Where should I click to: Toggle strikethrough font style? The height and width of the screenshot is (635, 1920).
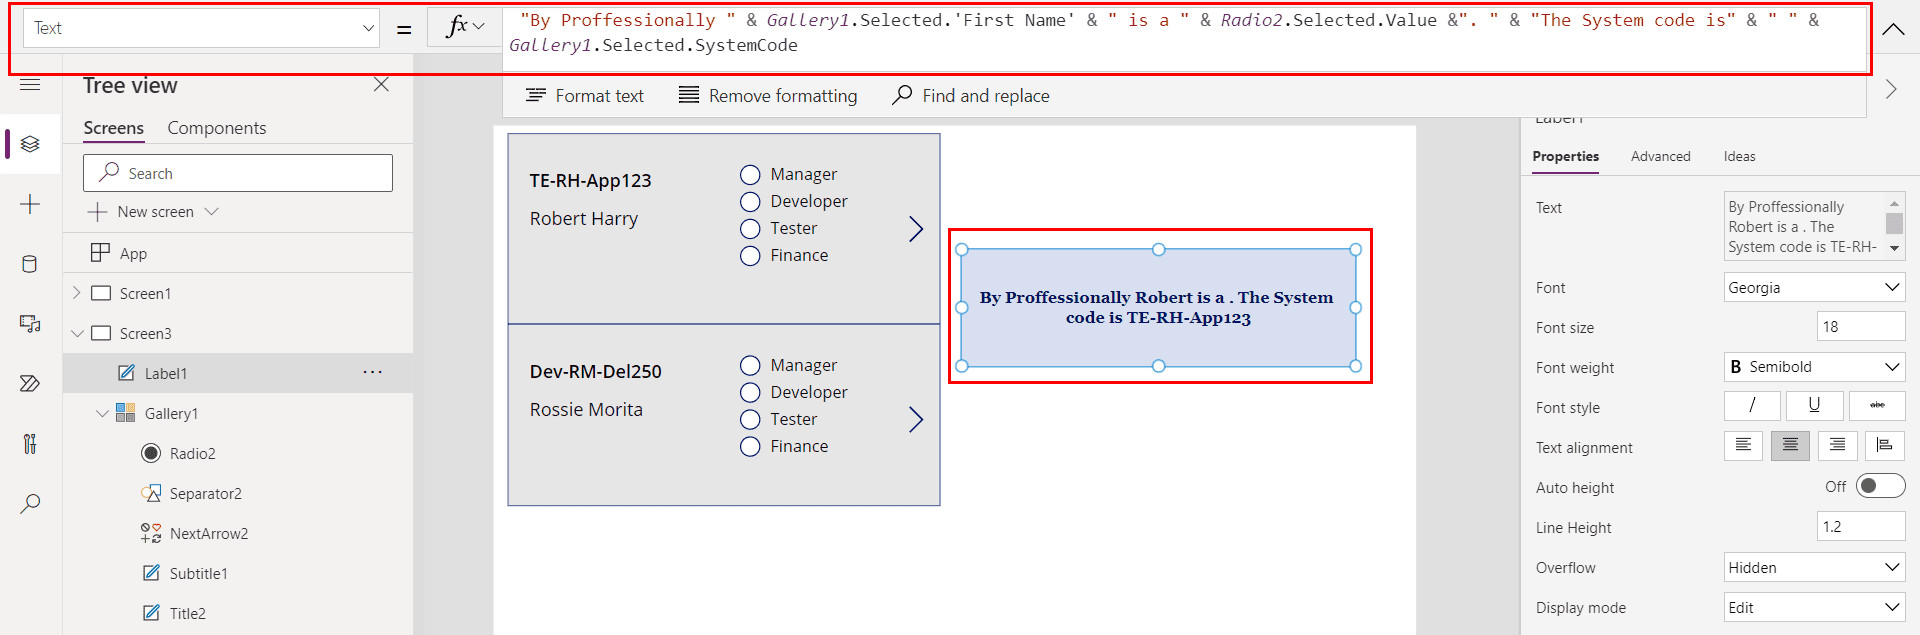coord(1877,405)
